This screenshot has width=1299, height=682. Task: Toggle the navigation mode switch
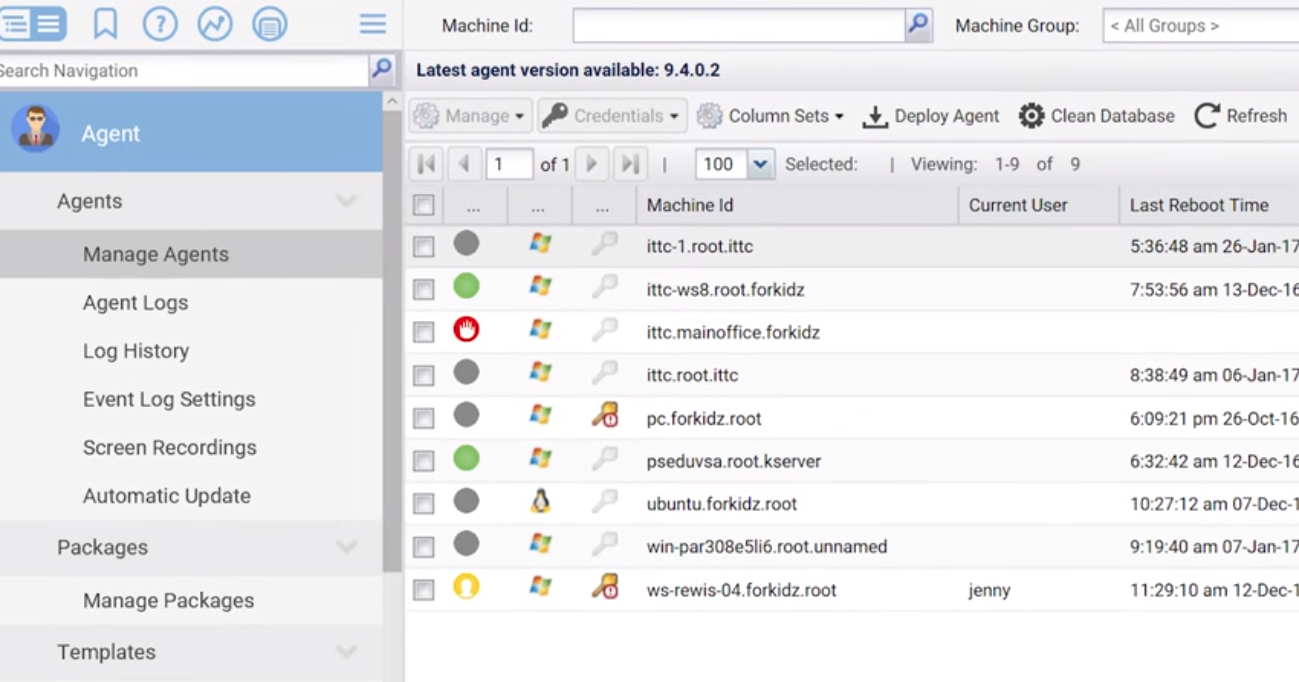point(33,24)
